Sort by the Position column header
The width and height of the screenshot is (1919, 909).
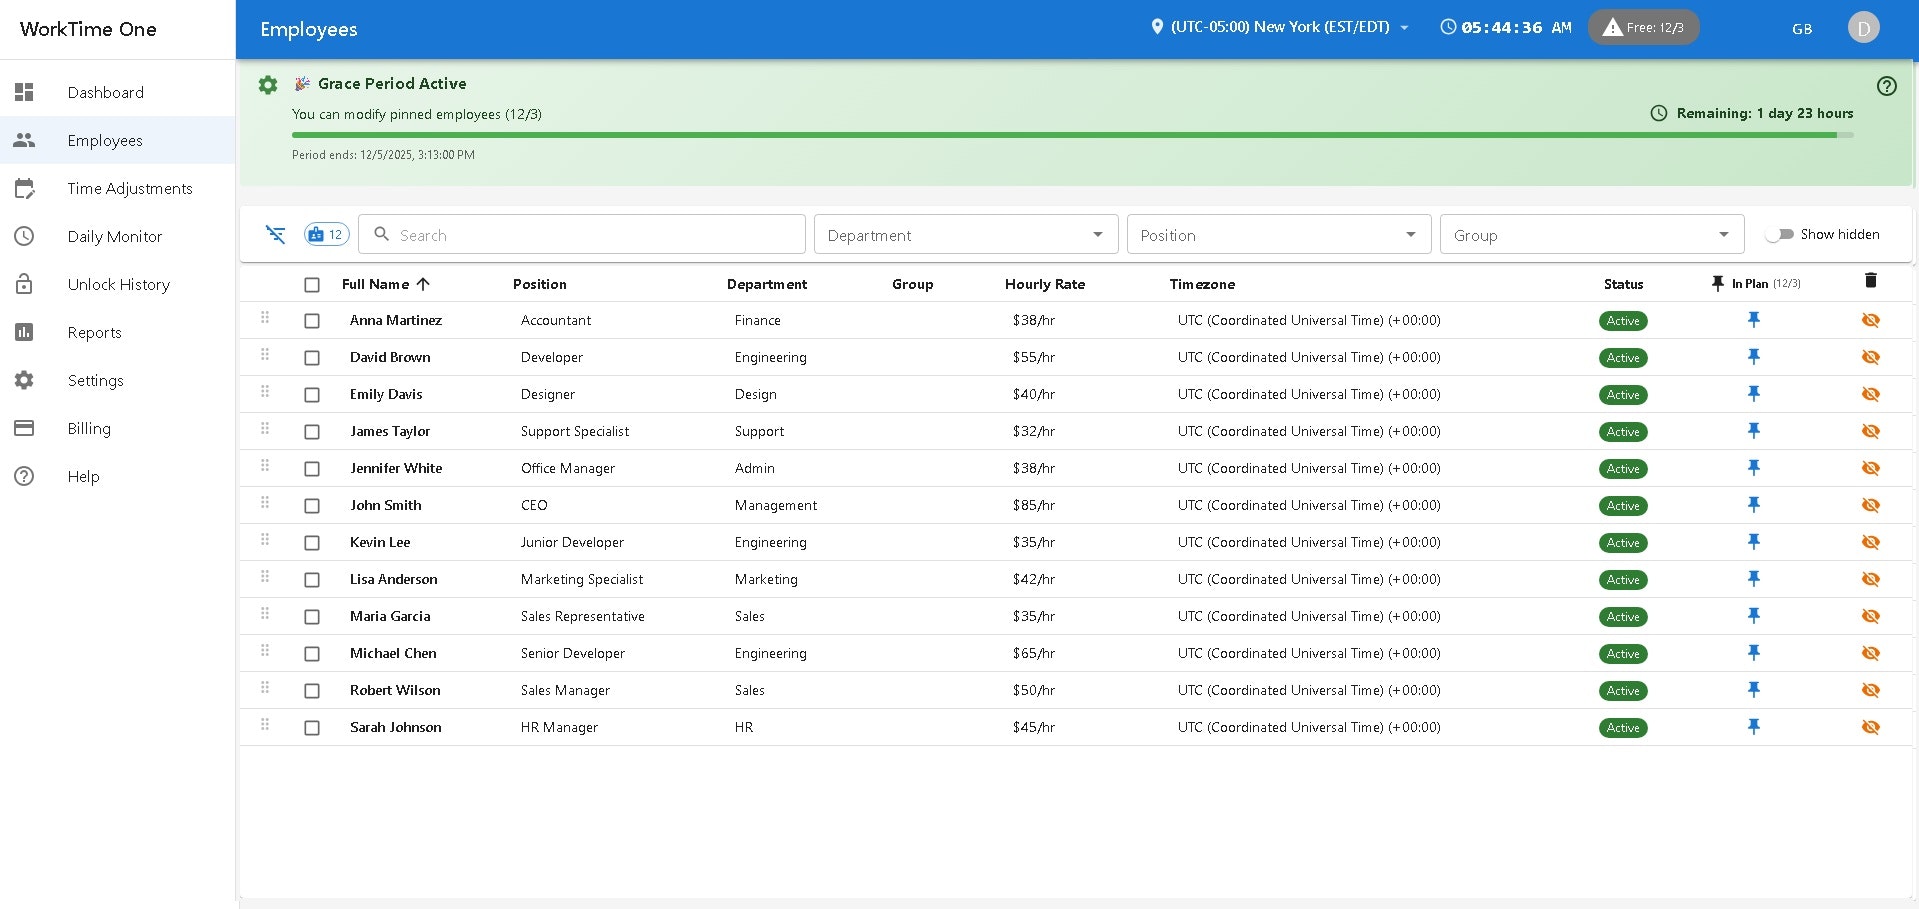click(540, 284)
